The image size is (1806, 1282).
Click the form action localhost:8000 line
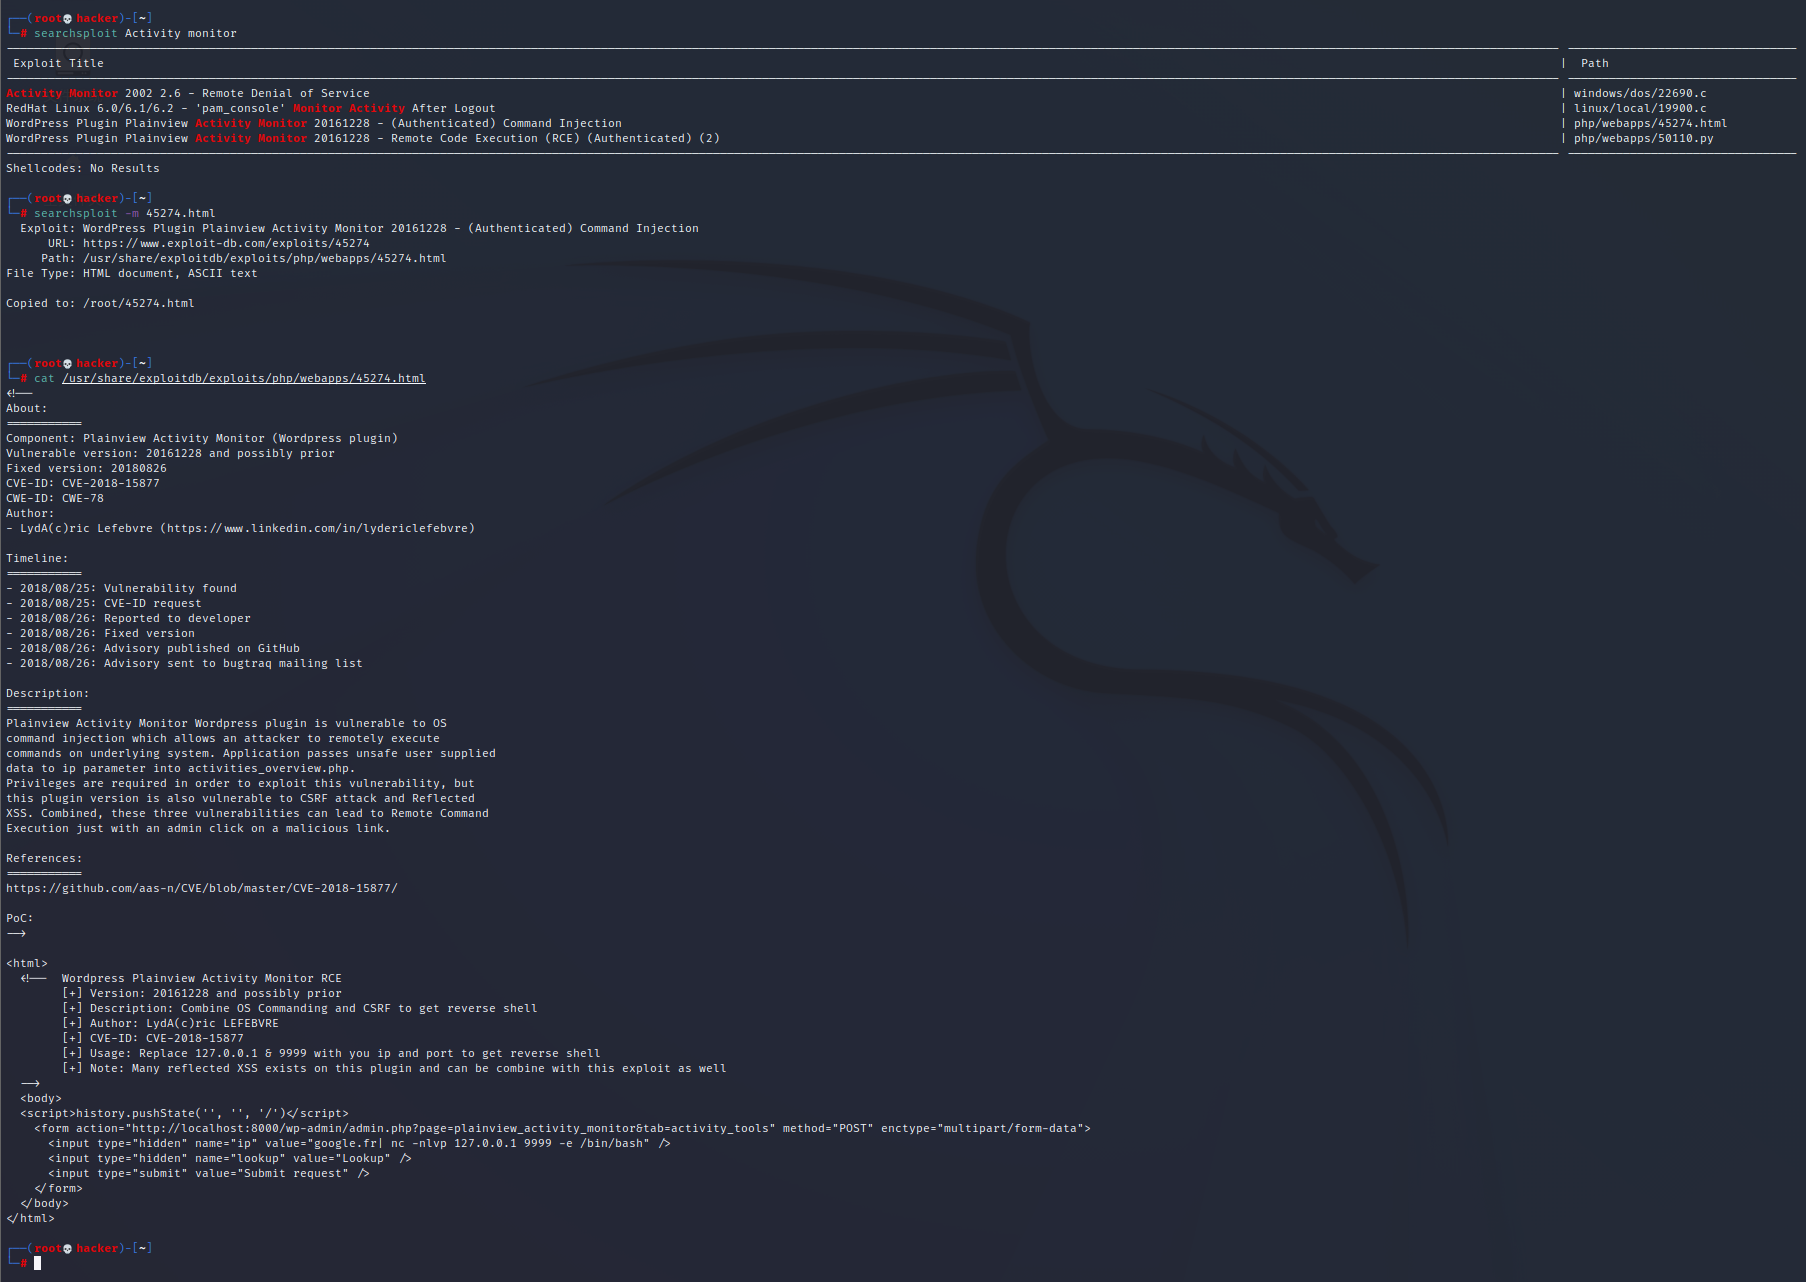pyautogui.click(x=562, y=1128)
